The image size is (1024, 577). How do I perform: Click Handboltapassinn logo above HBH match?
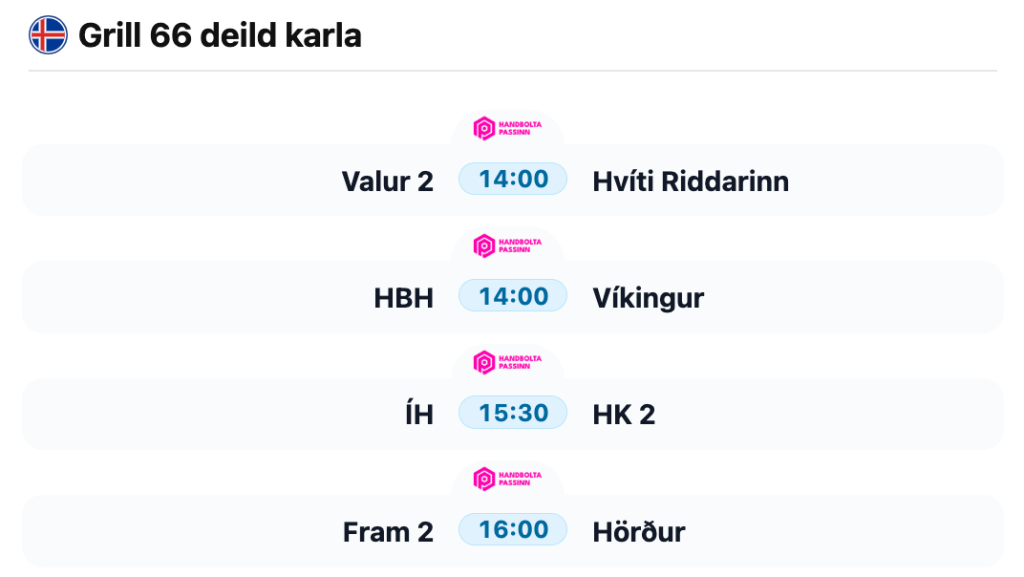507,246
